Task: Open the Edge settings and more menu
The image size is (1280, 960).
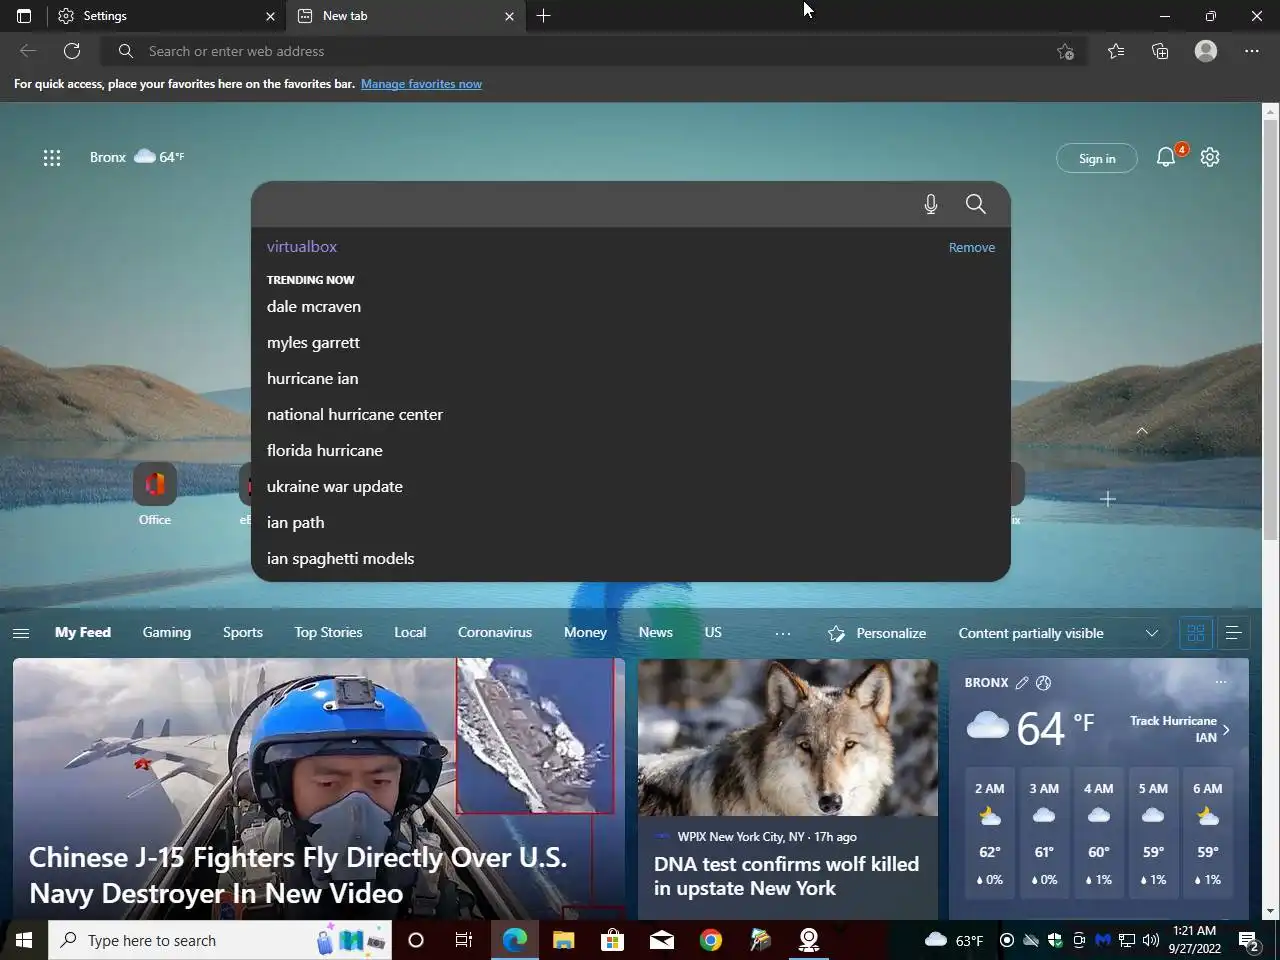Action: (x=1252, y=51)
